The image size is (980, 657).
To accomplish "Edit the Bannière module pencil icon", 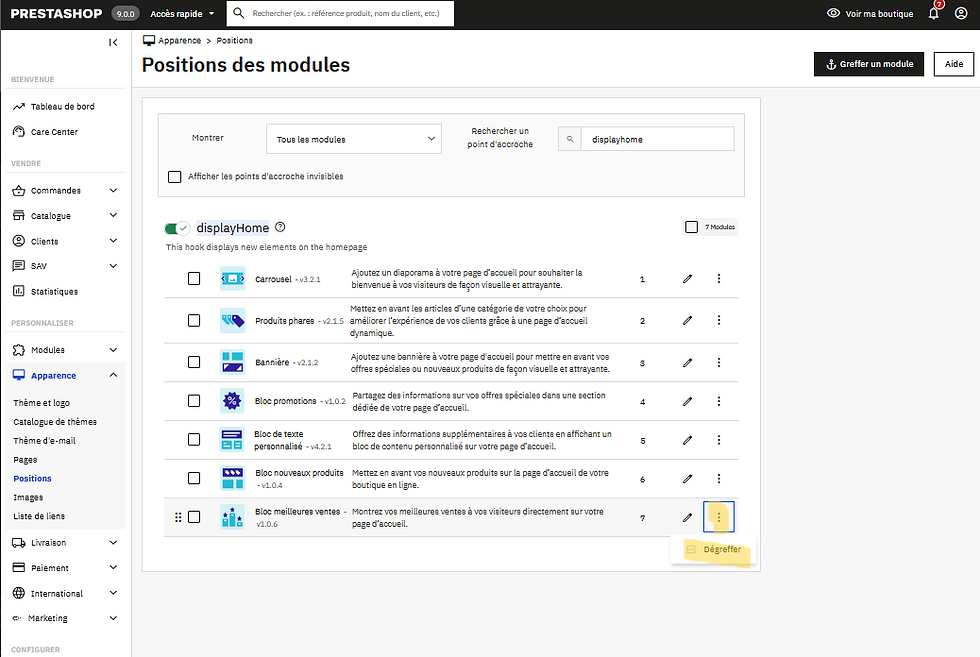I will tap(688, 363).
